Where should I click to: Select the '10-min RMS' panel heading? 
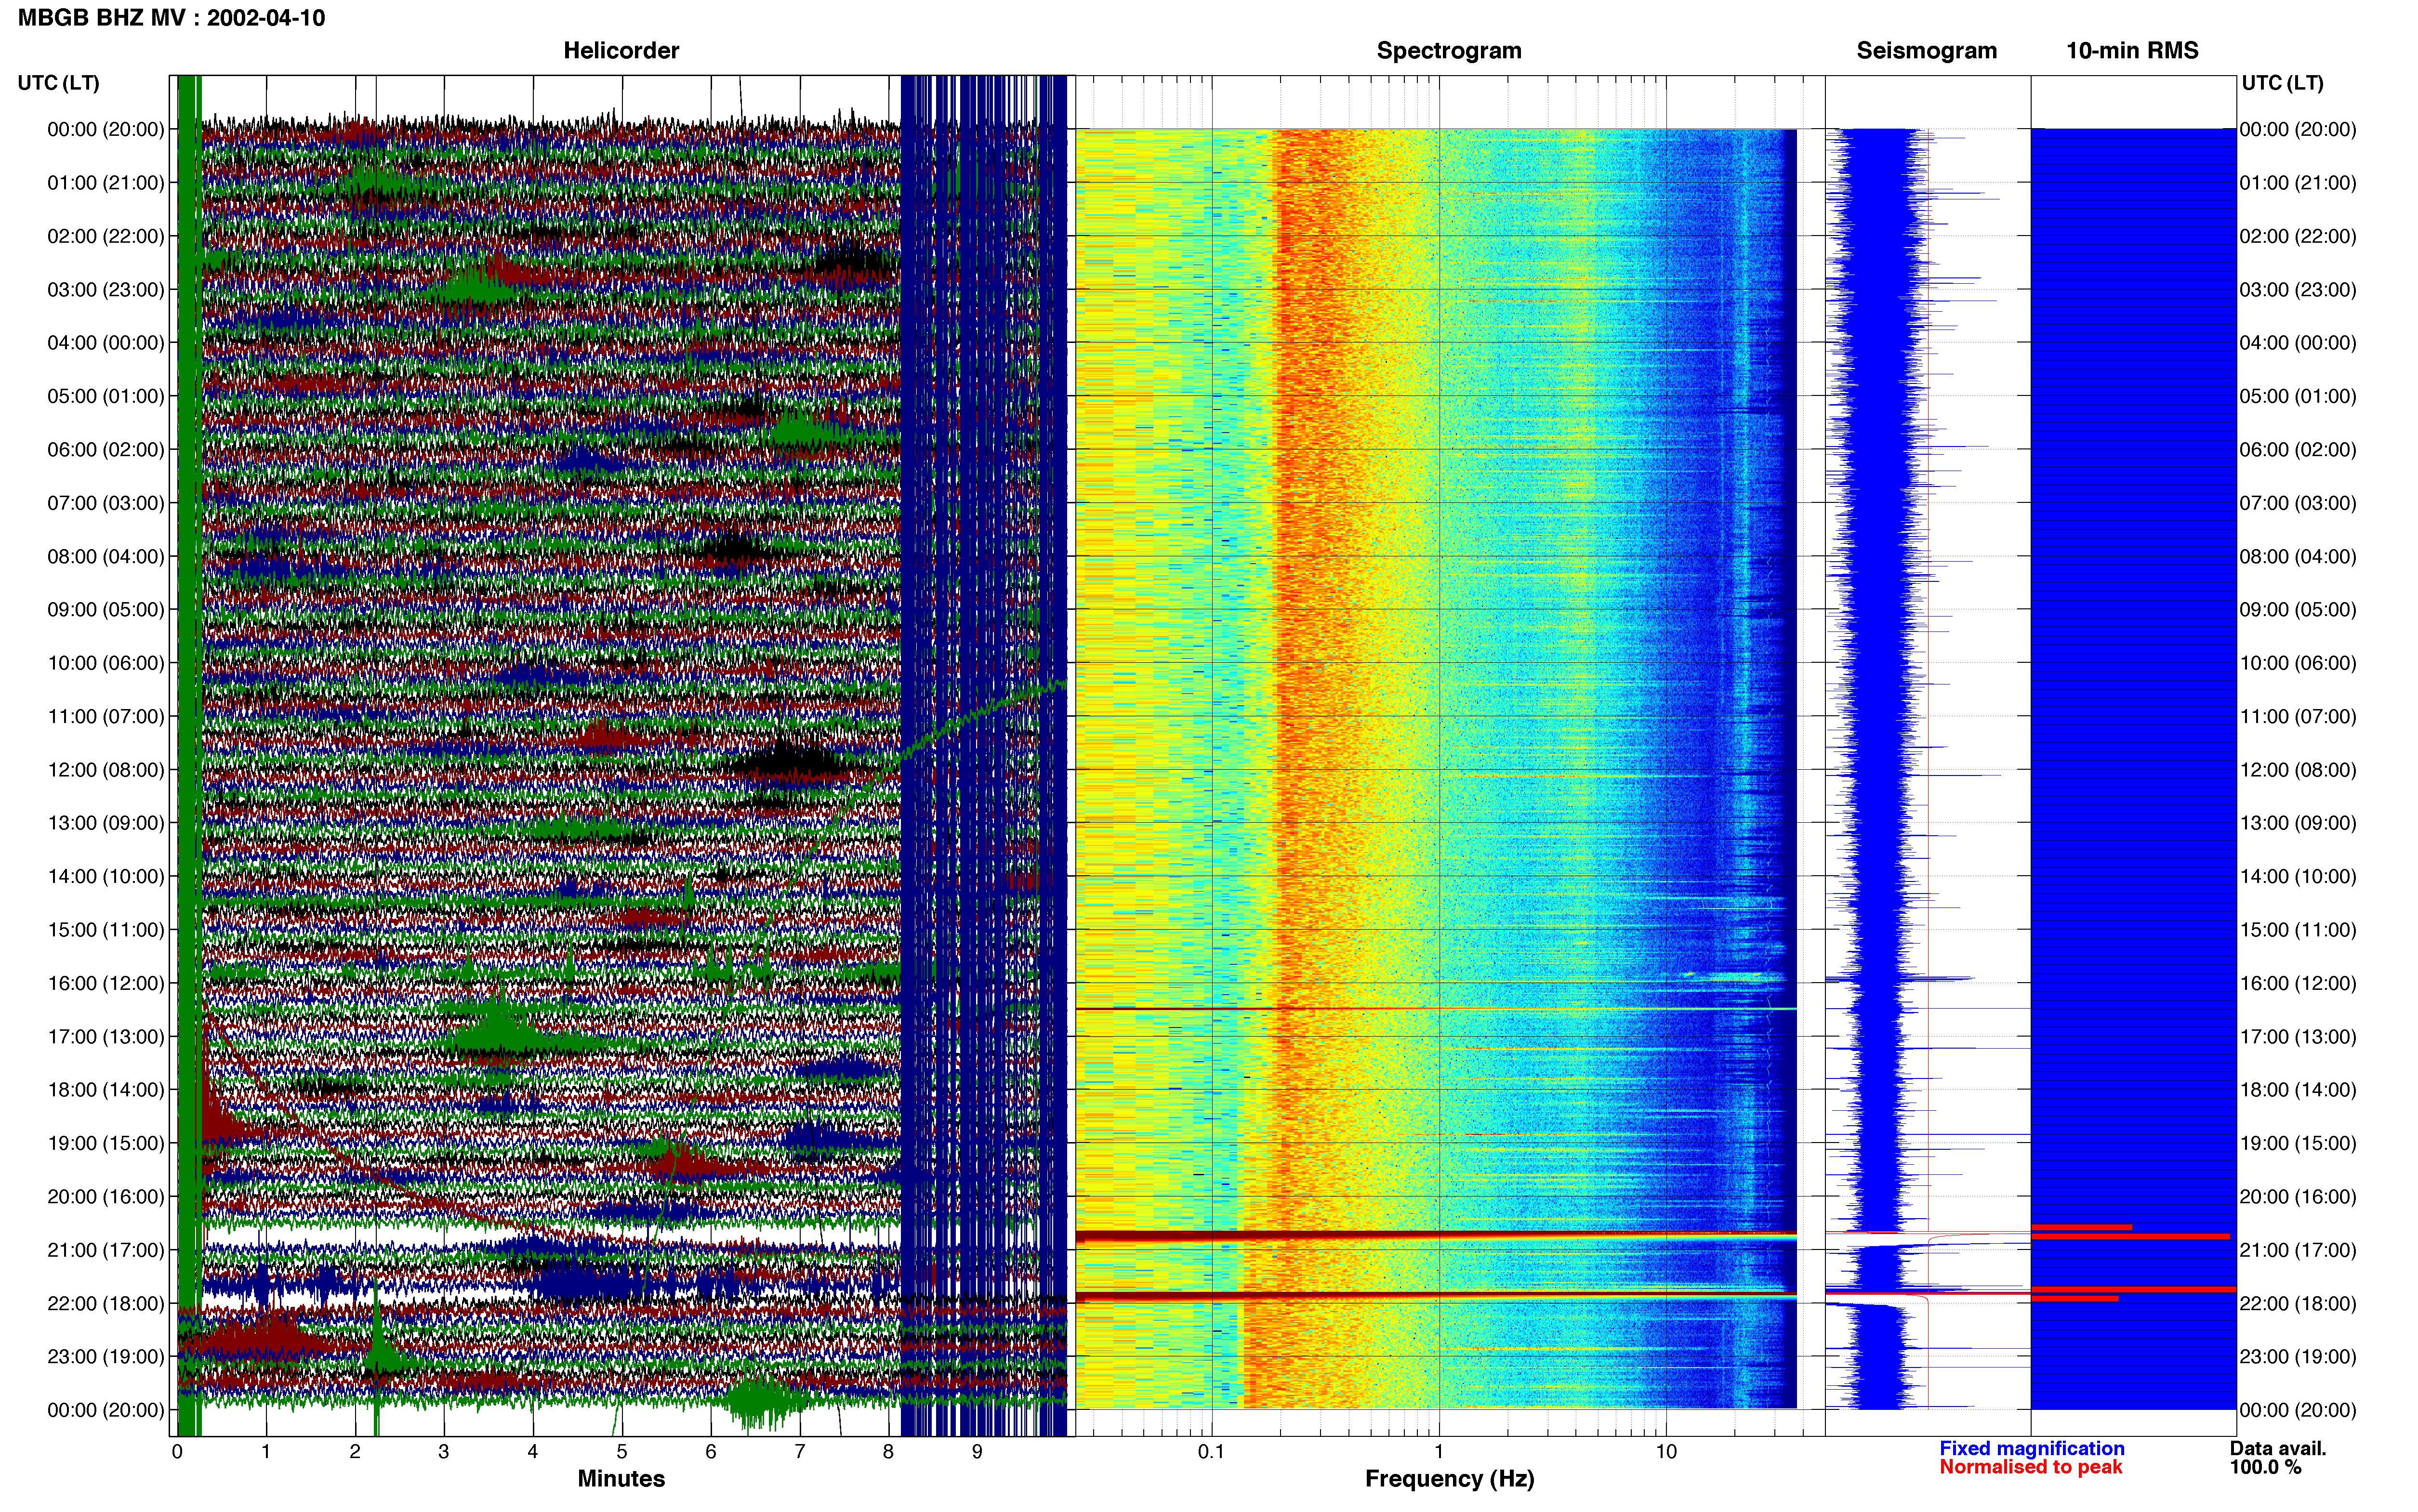pos(2132,51)
